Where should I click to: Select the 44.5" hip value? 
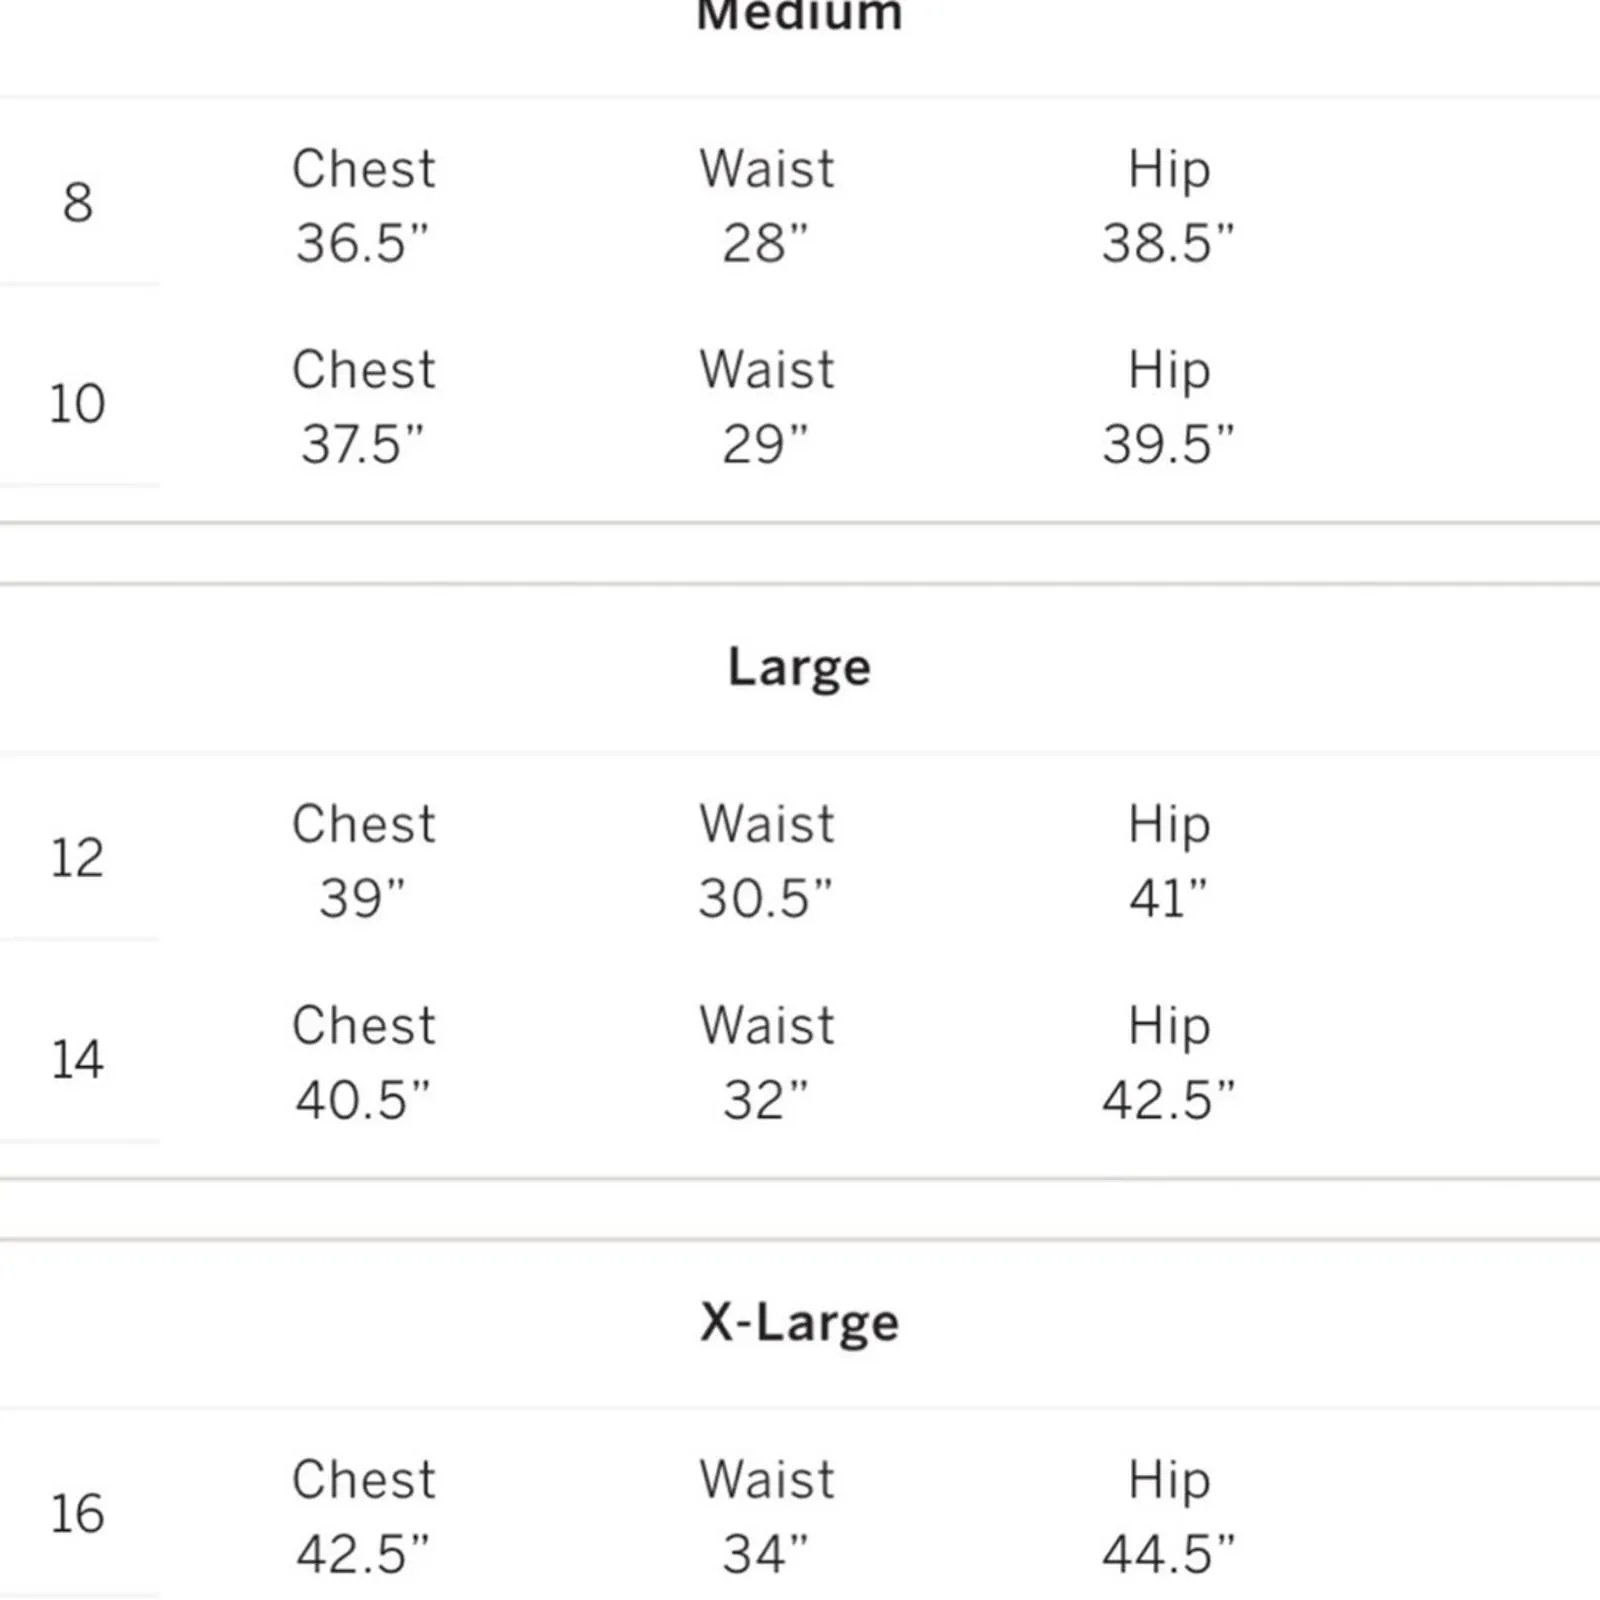point(1168,1554)
